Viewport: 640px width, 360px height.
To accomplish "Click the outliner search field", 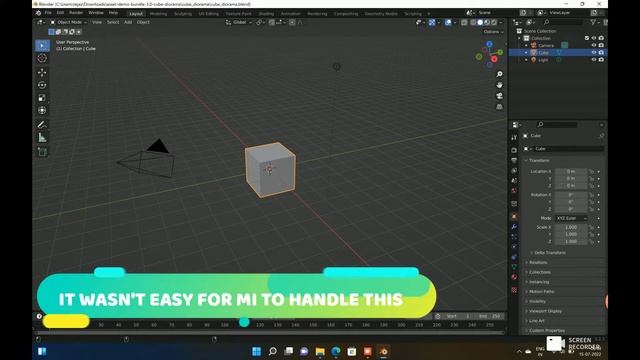I will (x=562, y=22).
